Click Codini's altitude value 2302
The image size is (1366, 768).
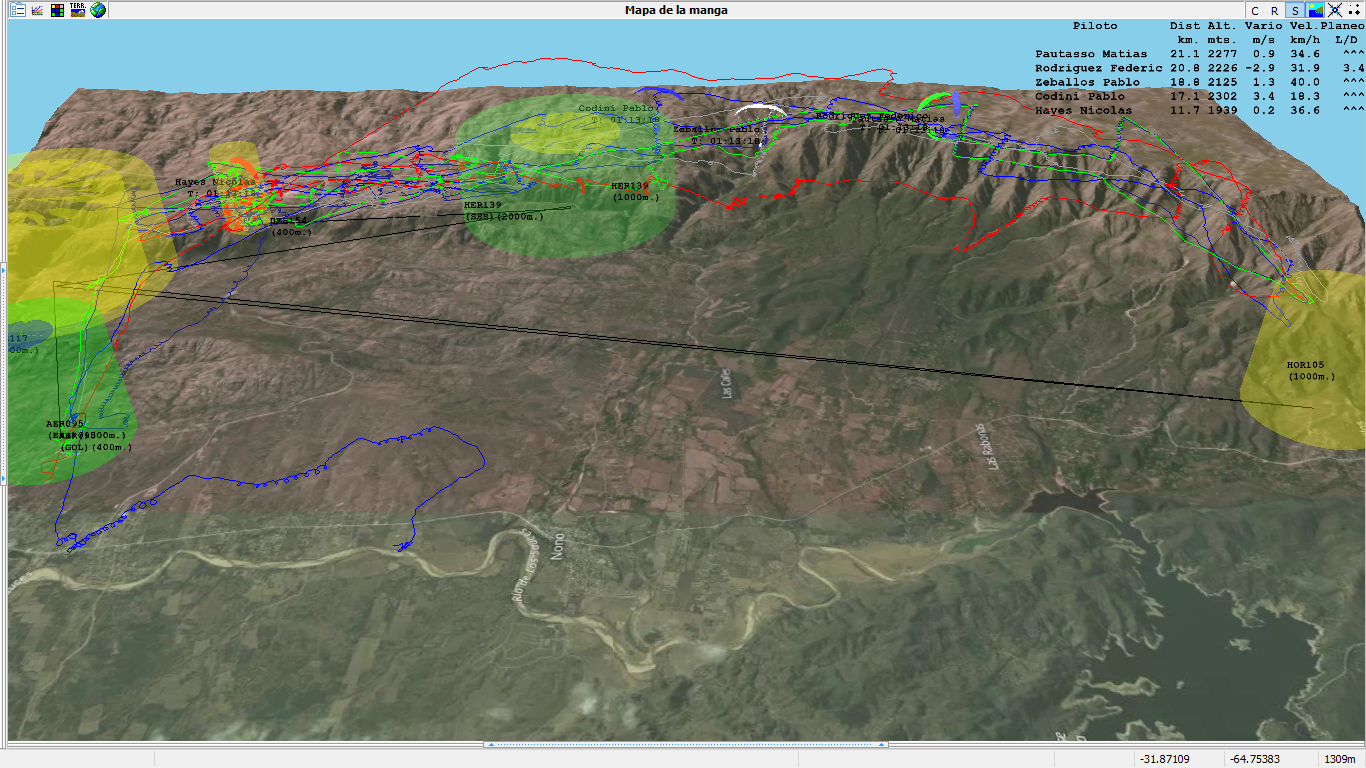coord(1222,96)
